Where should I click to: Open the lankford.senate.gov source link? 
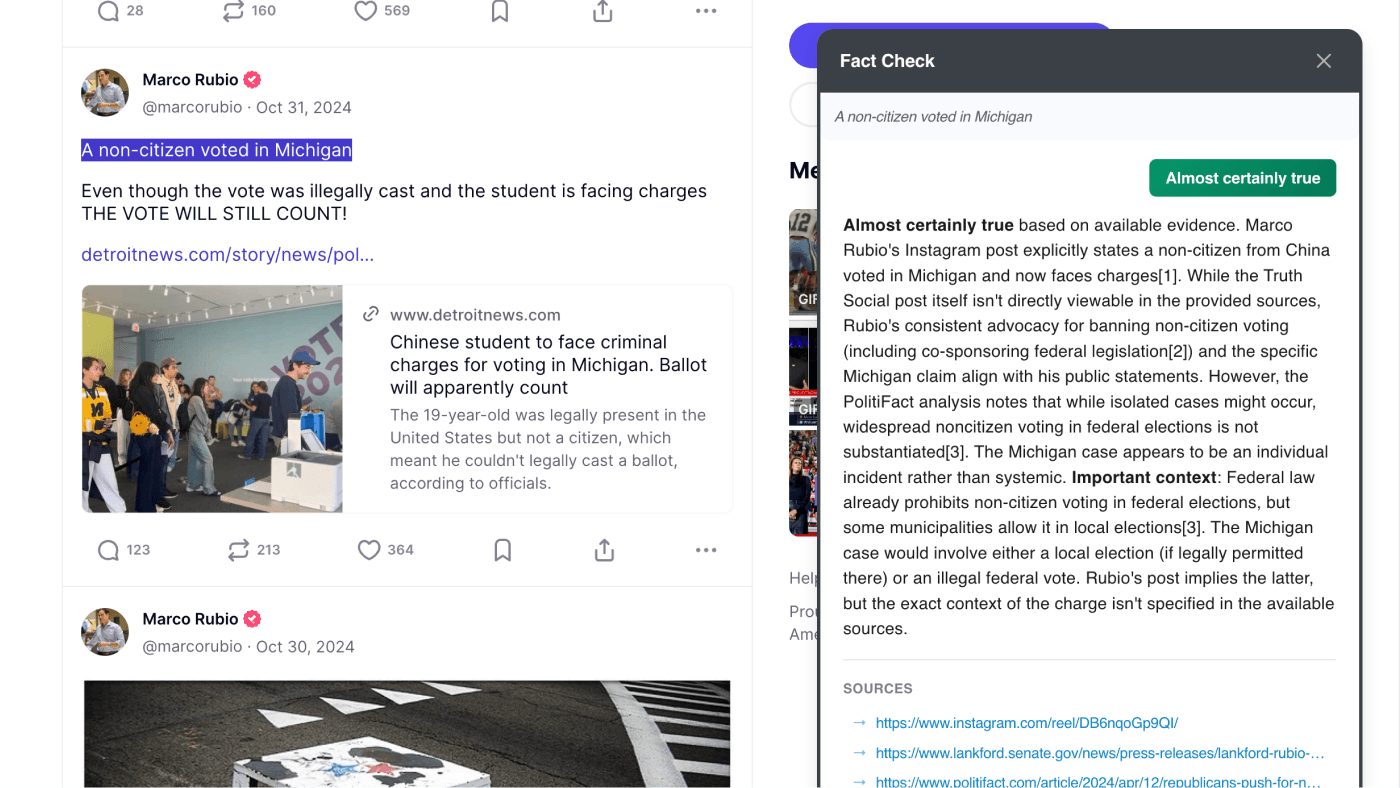[x=1099, y=753]
